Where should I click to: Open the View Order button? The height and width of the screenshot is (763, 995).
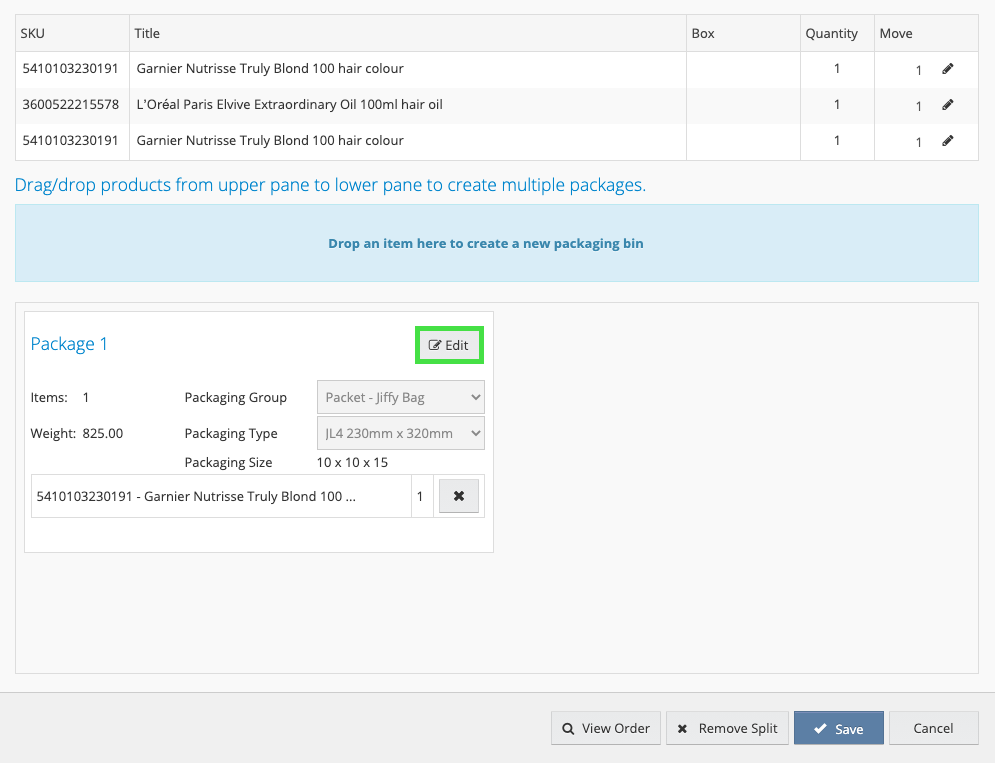click(605, 728)
